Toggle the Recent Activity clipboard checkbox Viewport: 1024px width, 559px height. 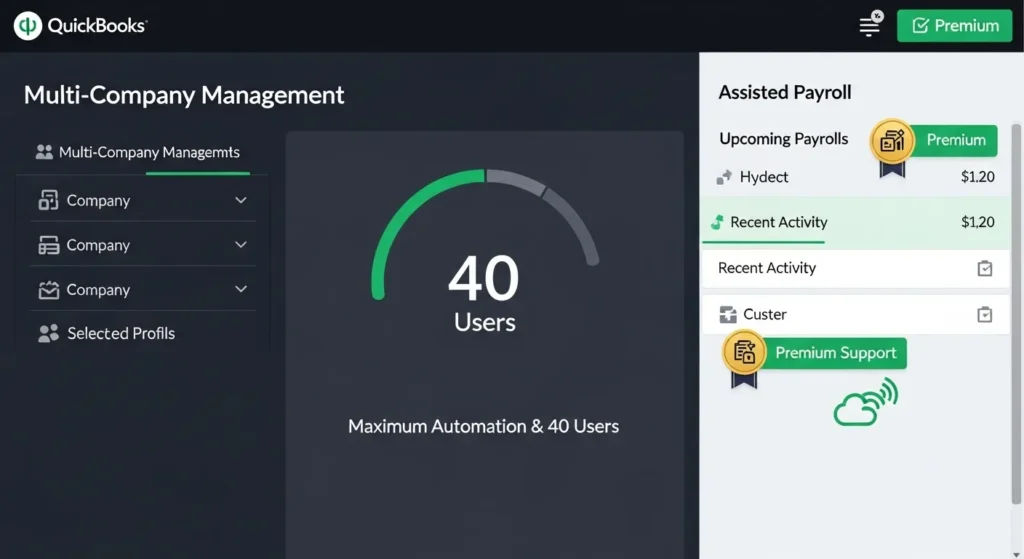tap(985, 268)
